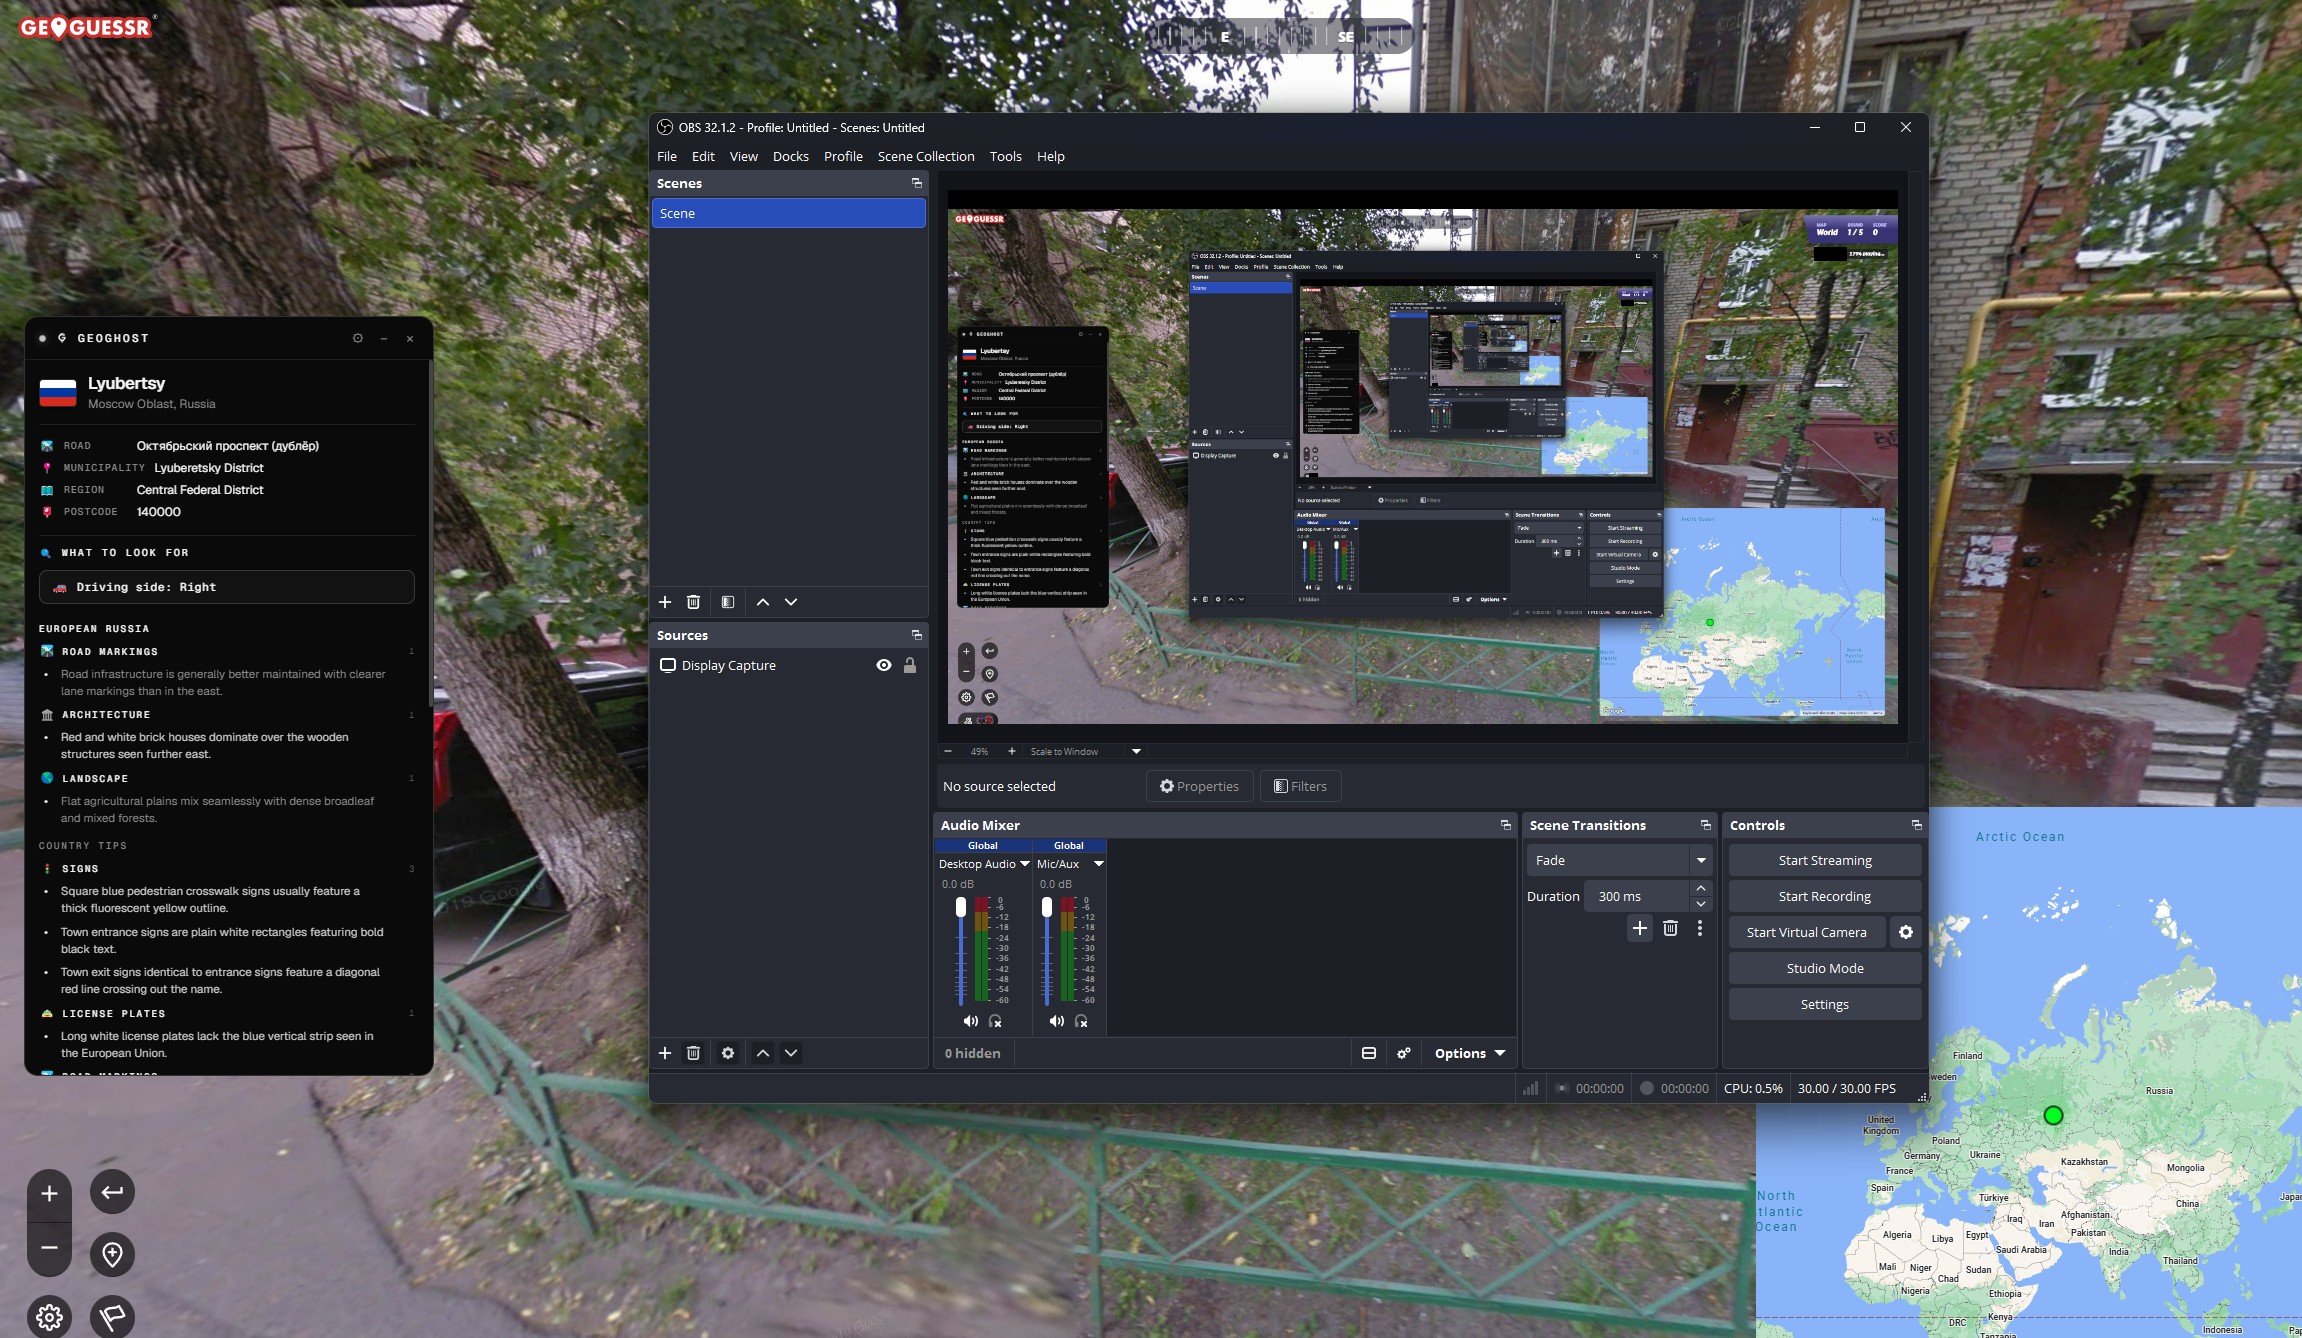This screenshot has width=2302, height=1338.
Task: Click the GeoGuessr zoom in plus button
Action: pos(49,1194)
